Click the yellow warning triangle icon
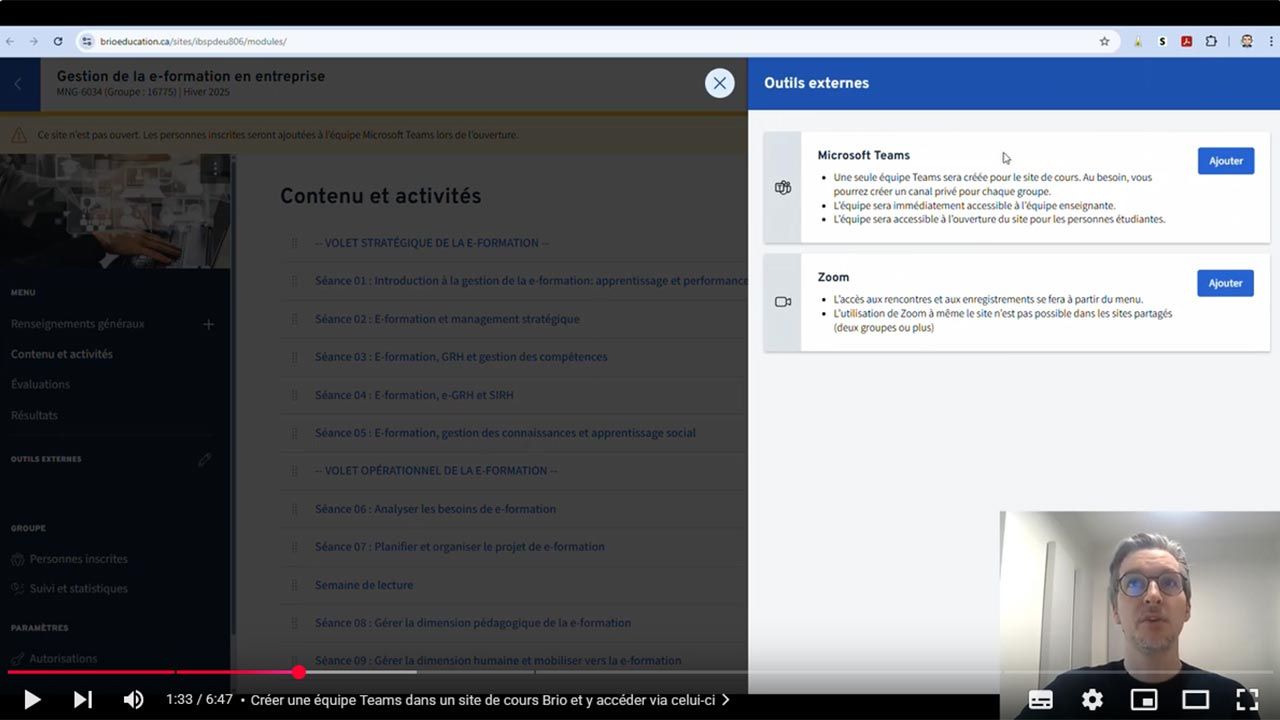The image size is (1280, 720). pos(19,134)
